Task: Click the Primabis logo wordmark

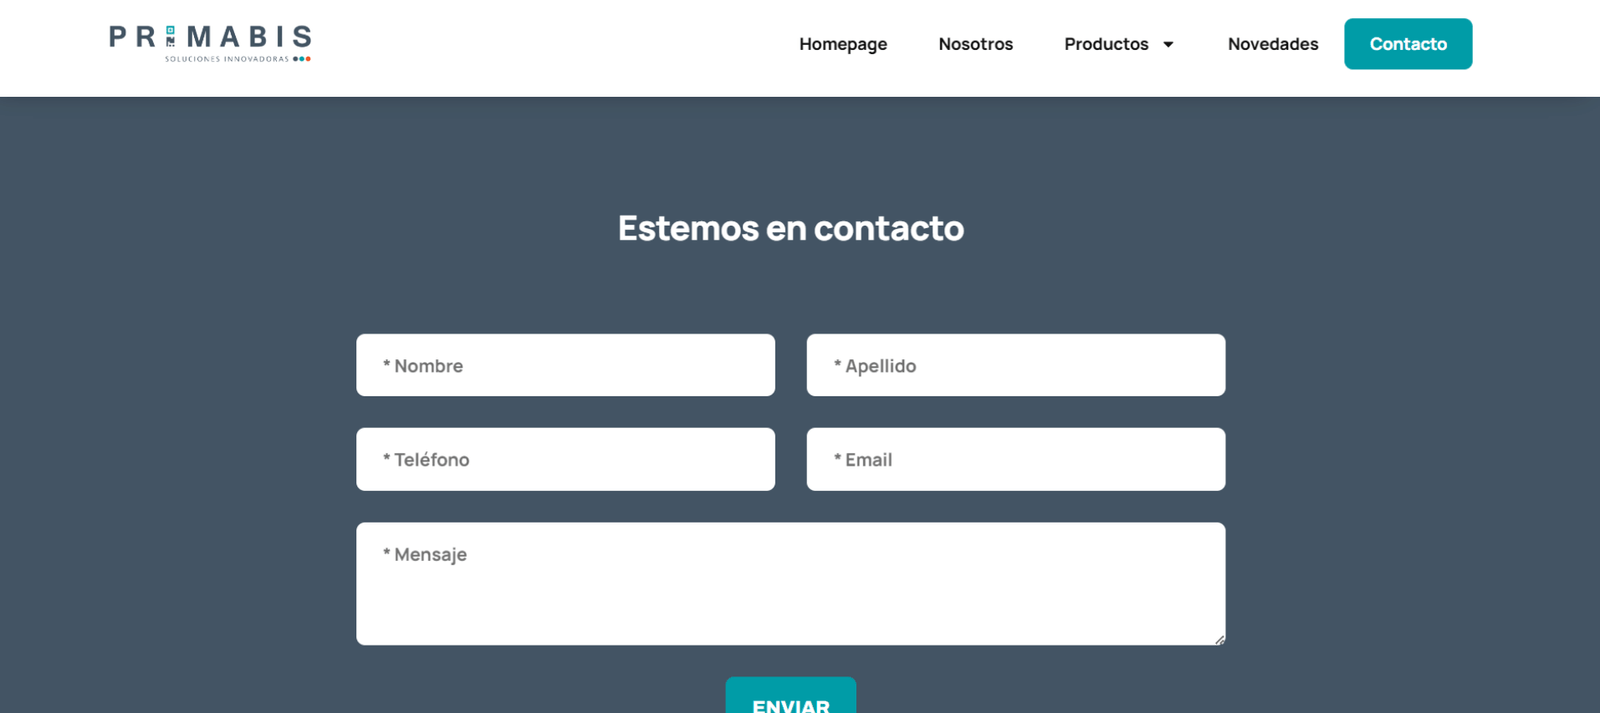Action: [240, 37]
